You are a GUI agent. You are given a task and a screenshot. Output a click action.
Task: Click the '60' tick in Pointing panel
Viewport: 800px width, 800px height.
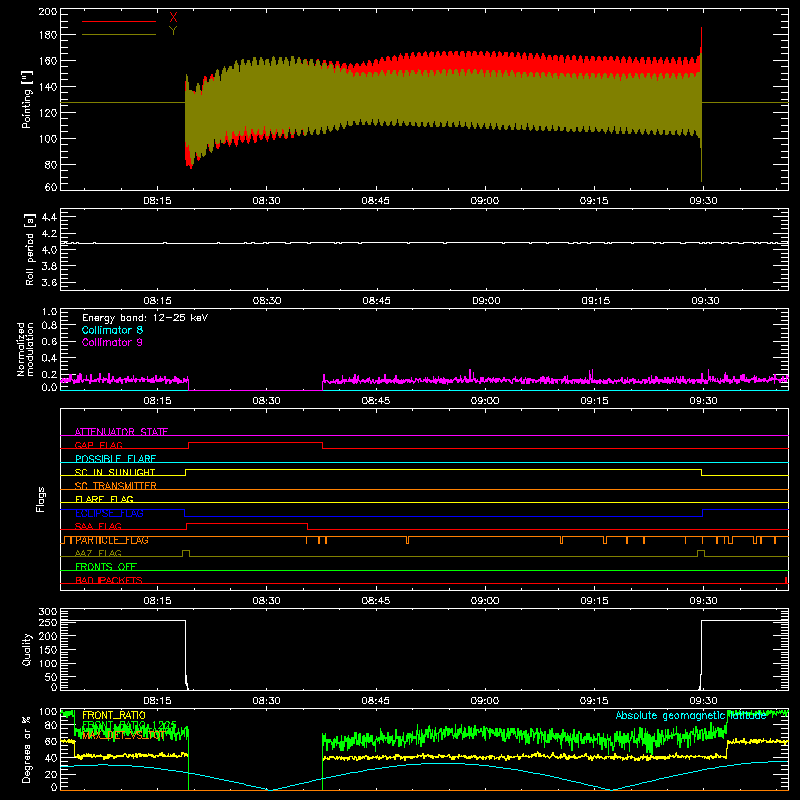click(x=51, y=187)
